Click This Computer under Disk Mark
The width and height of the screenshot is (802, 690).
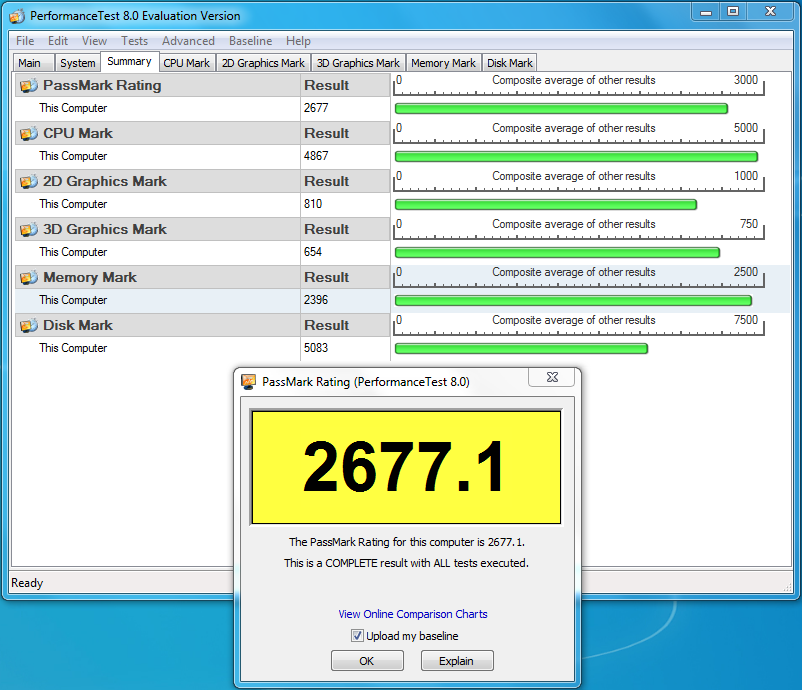[x=73, y=348]
